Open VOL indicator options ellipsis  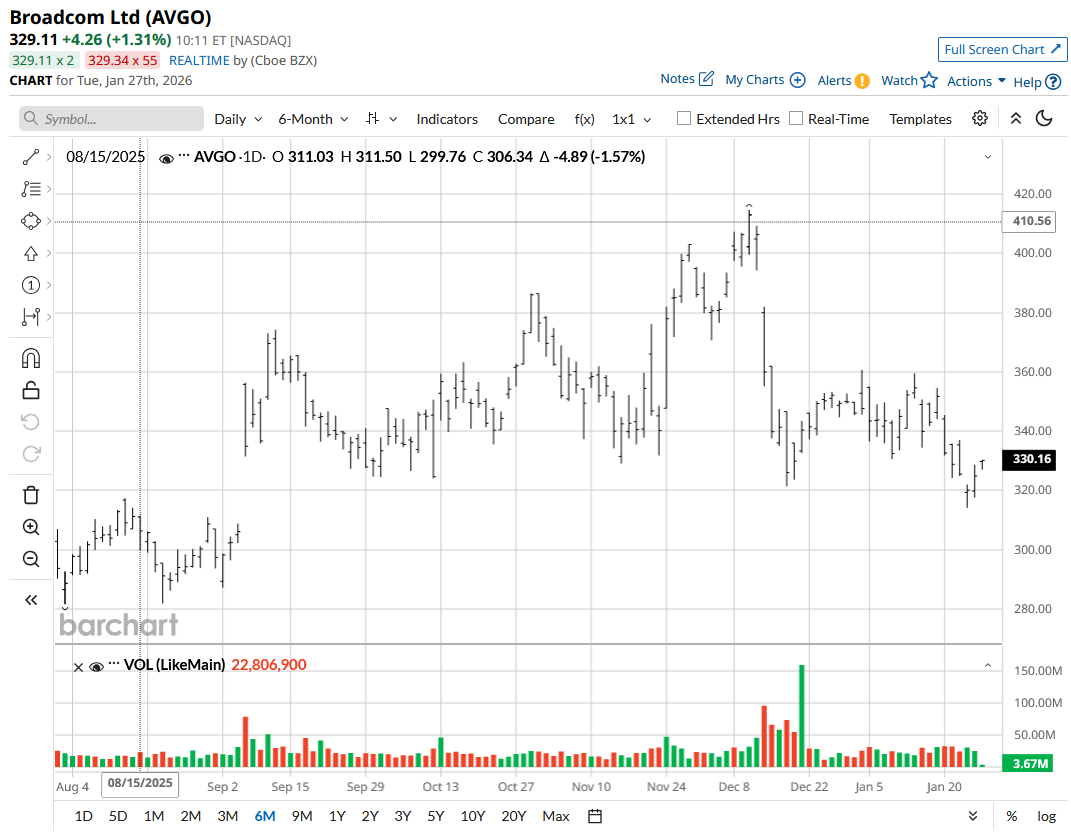click(x=114, y=663)
